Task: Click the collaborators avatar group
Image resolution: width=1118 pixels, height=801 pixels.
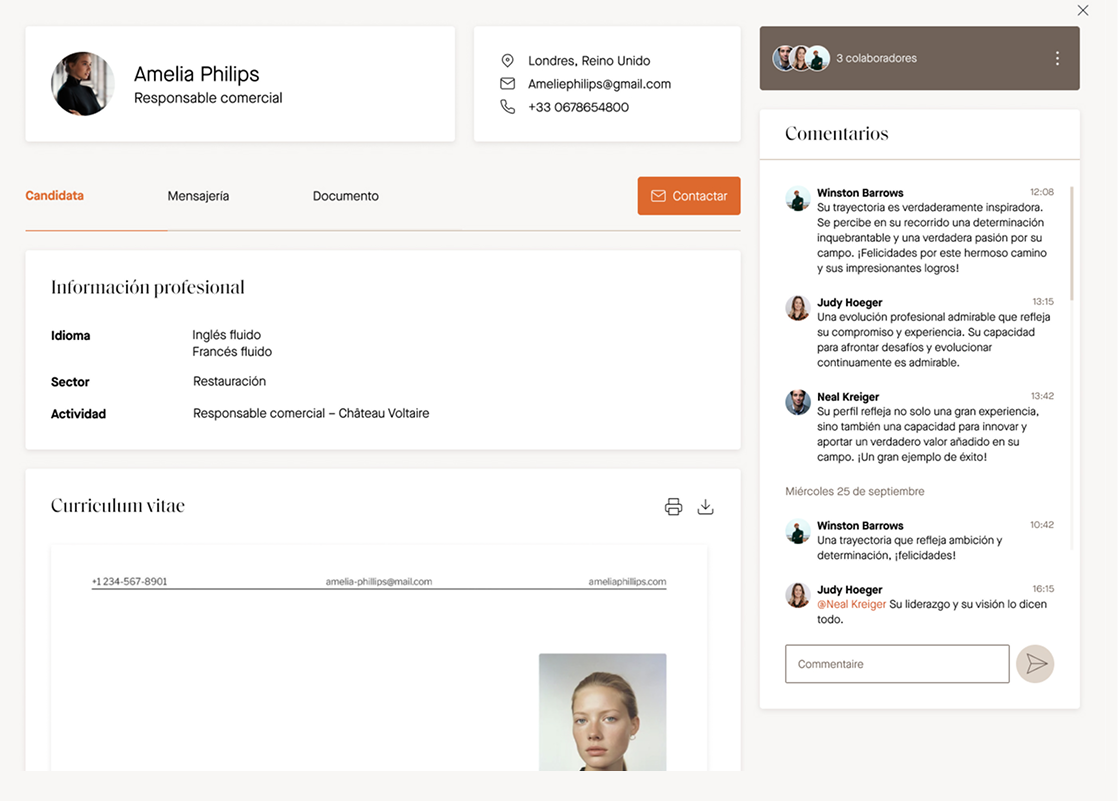Action: (x=801, y=59)
